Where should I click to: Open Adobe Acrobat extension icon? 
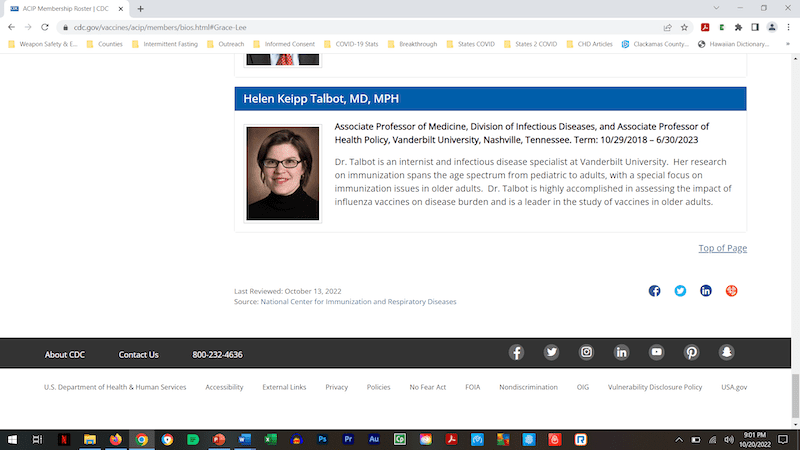coord(705,27)
